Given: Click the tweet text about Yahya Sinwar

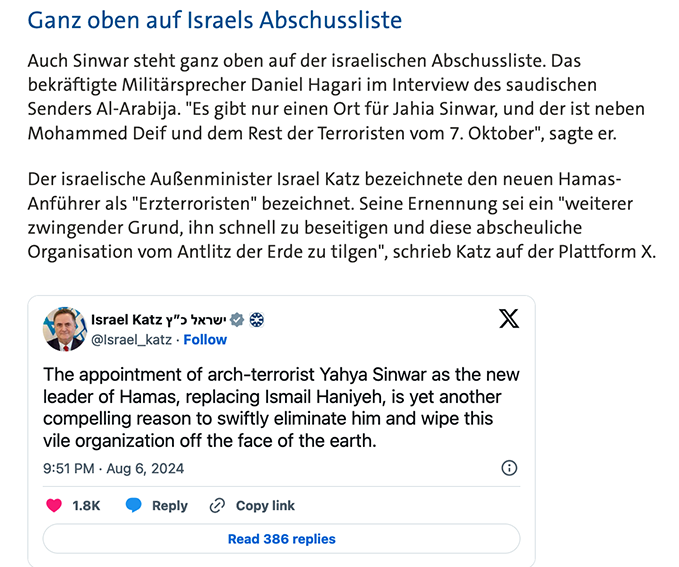Looking at the screenshot, I should click(x=271, y=408).
